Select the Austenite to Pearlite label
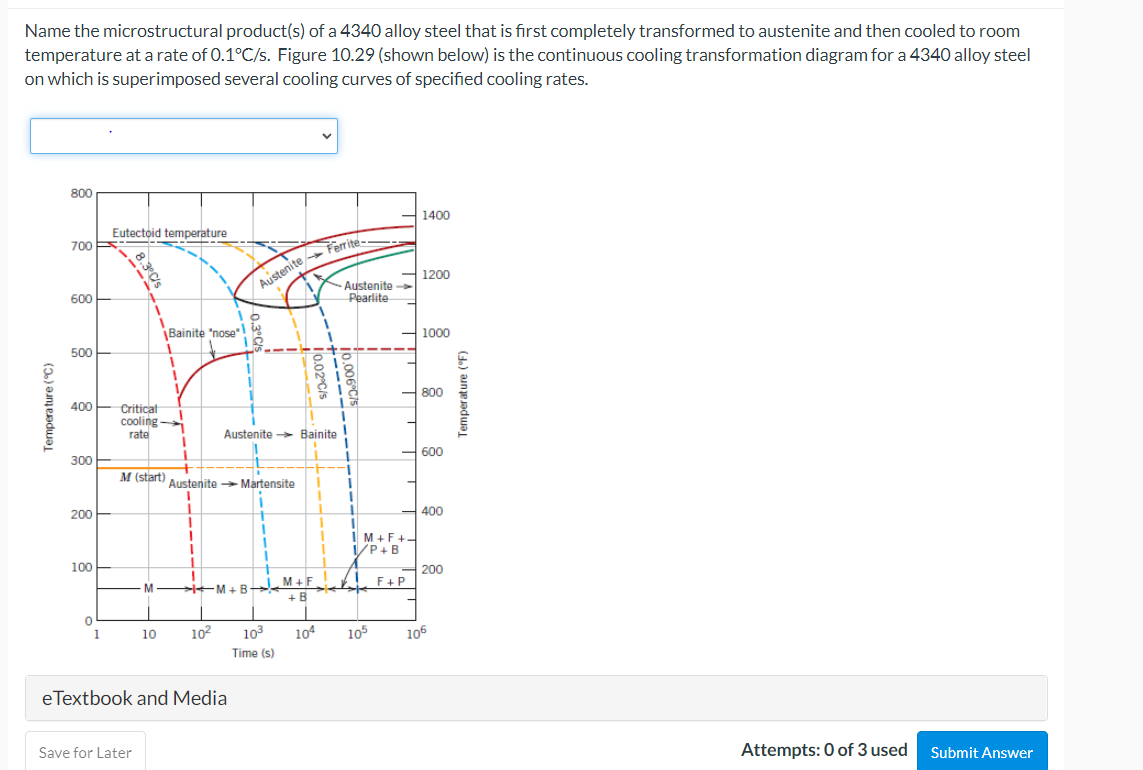This screenshot has width=1143, height=770. (x=369, y=290)
